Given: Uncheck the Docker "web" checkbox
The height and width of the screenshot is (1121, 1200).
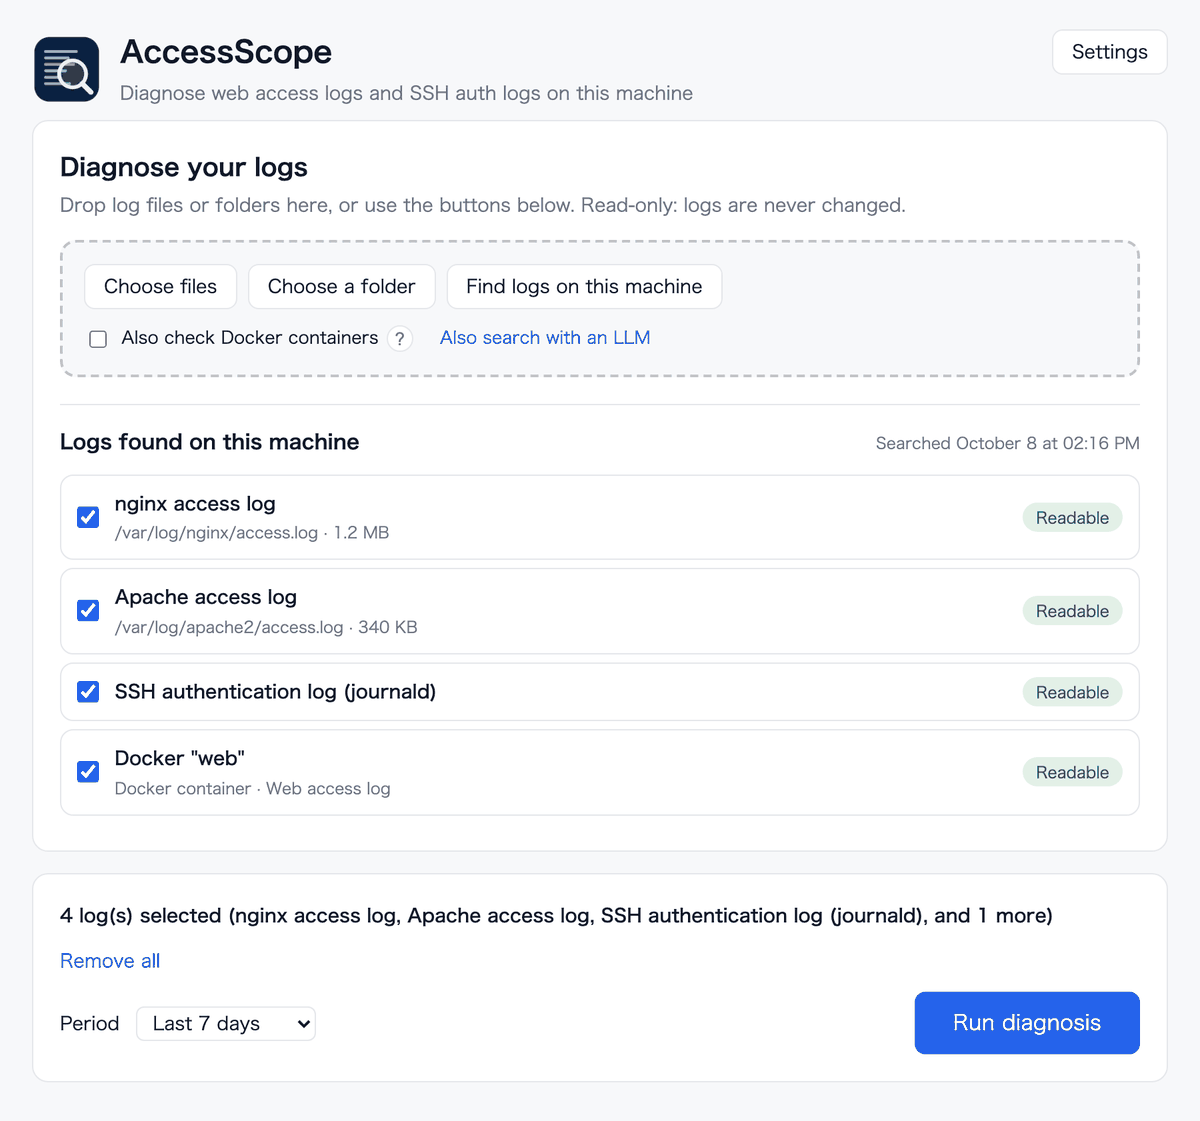Looking at the screenshot, I should tap(88, 772).
